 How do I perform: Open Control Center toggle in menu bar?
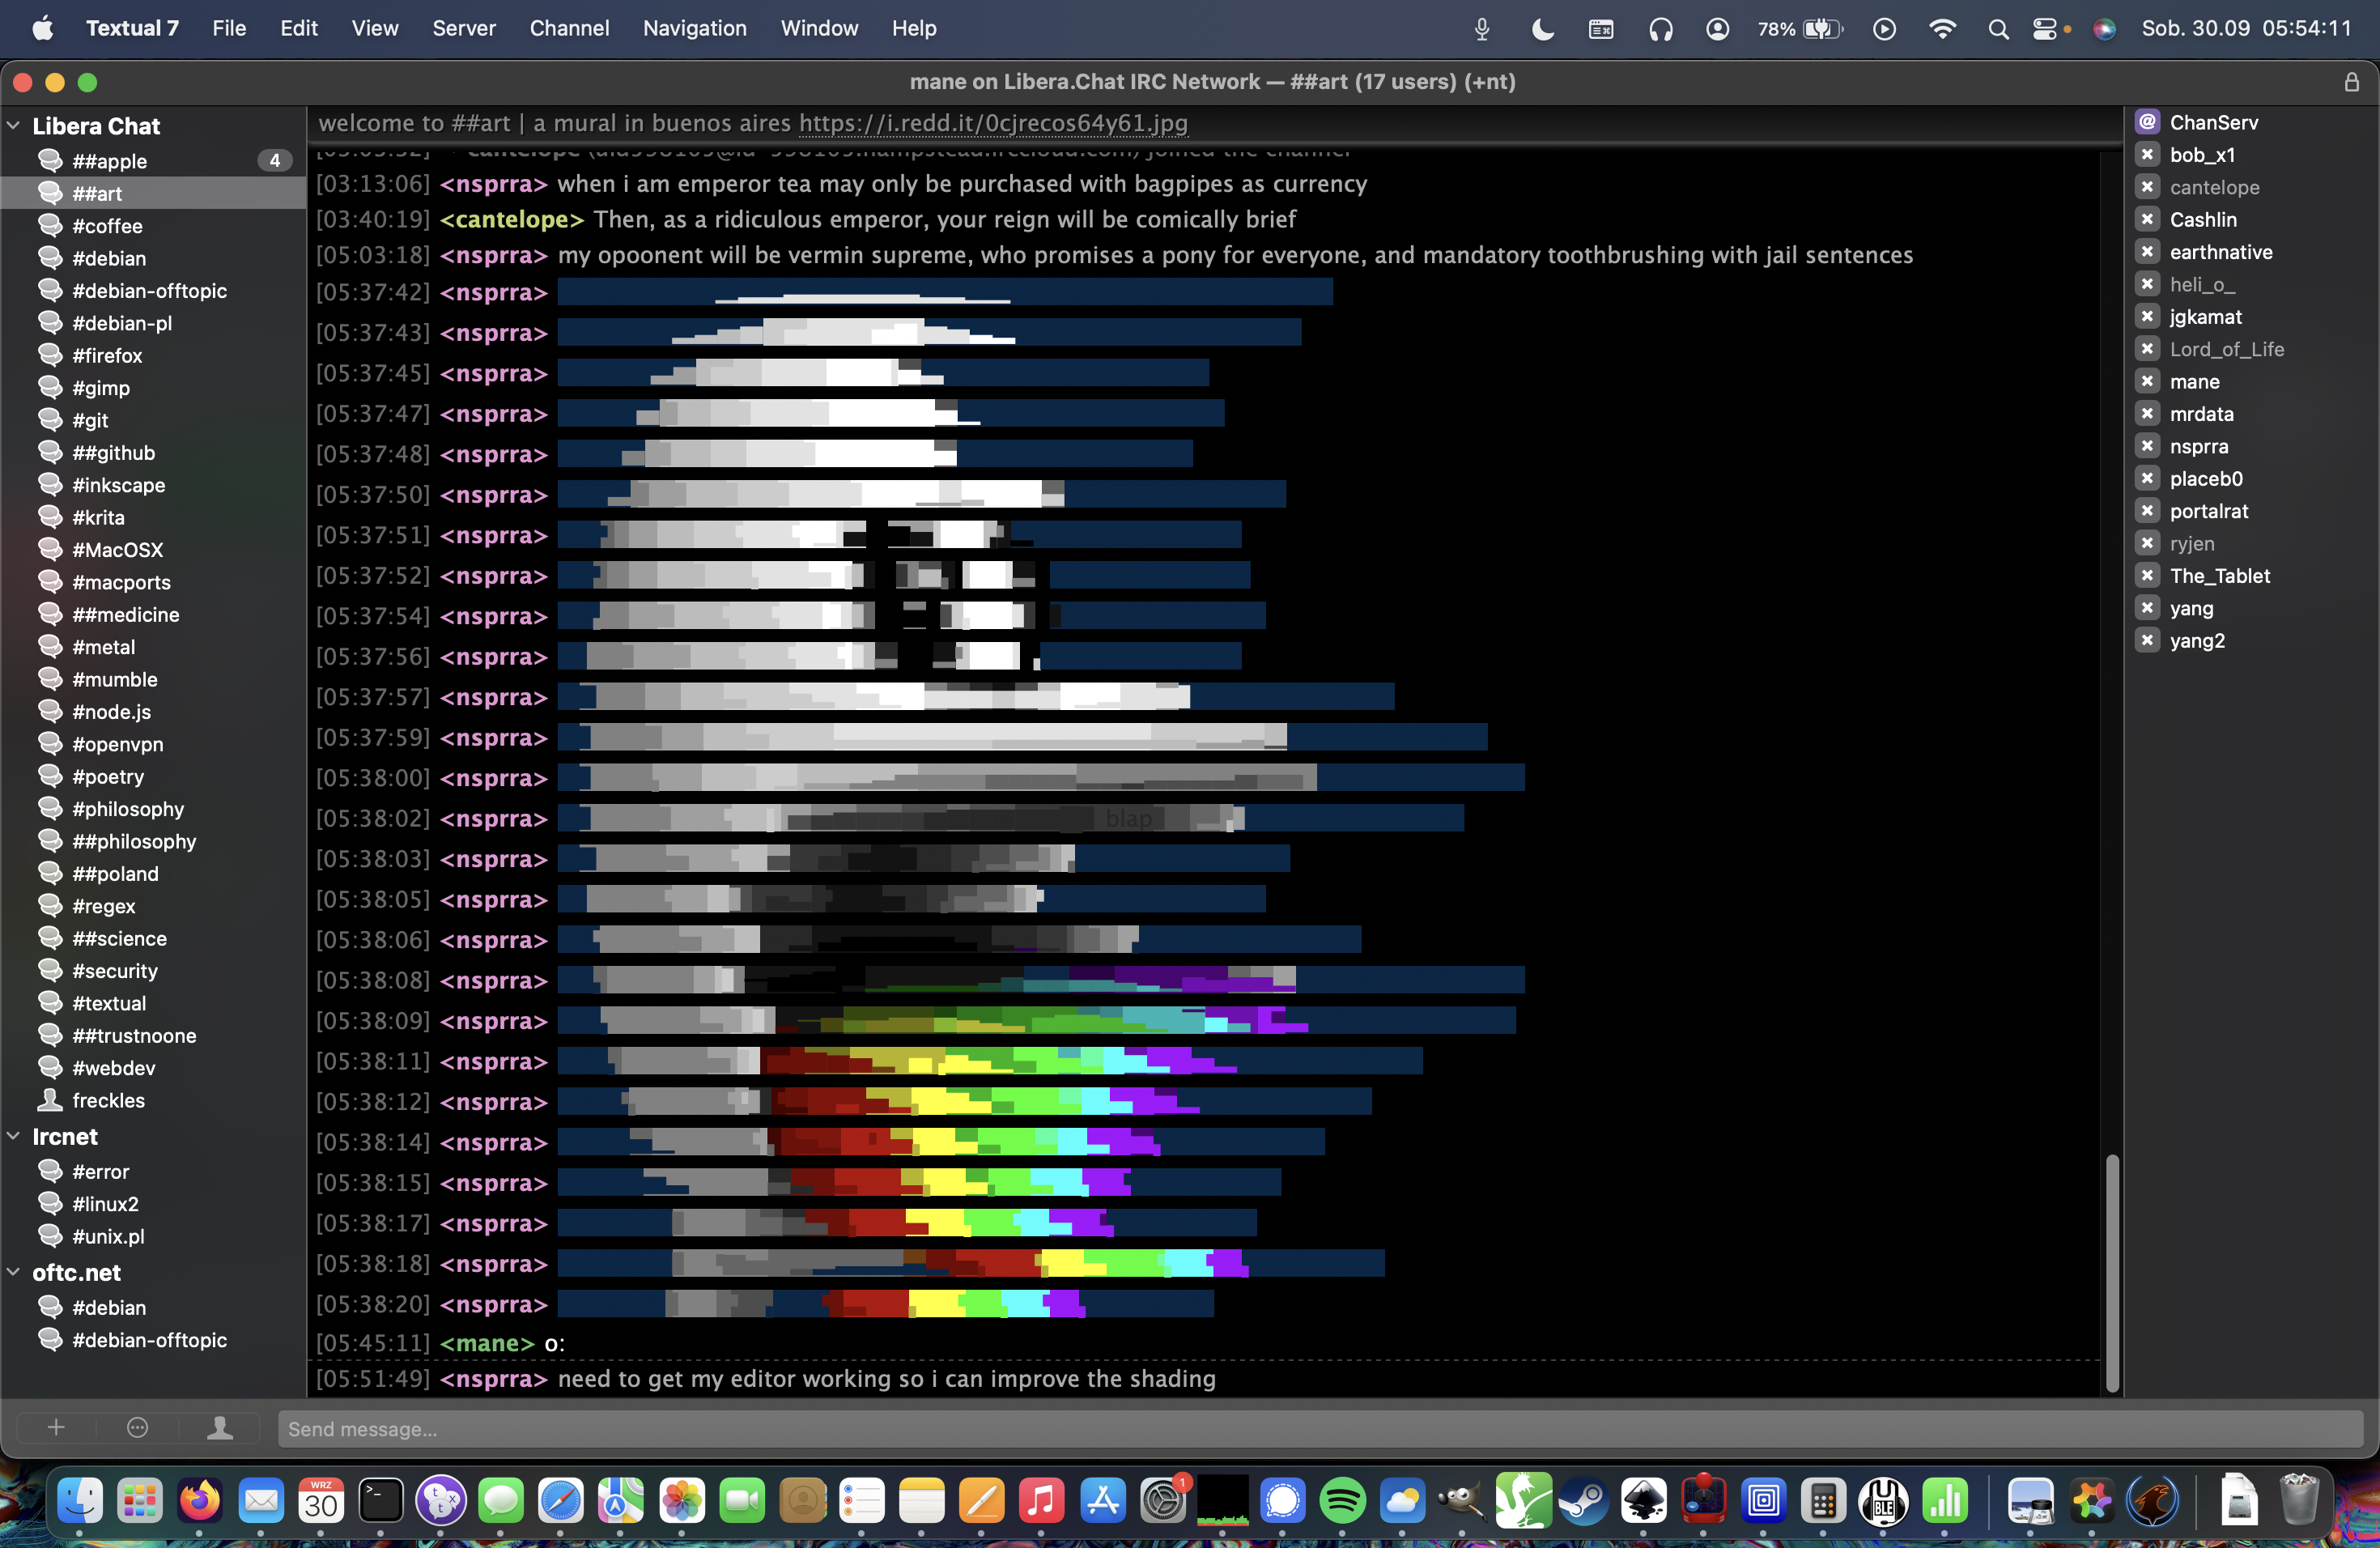click(x=2045, y=29)
